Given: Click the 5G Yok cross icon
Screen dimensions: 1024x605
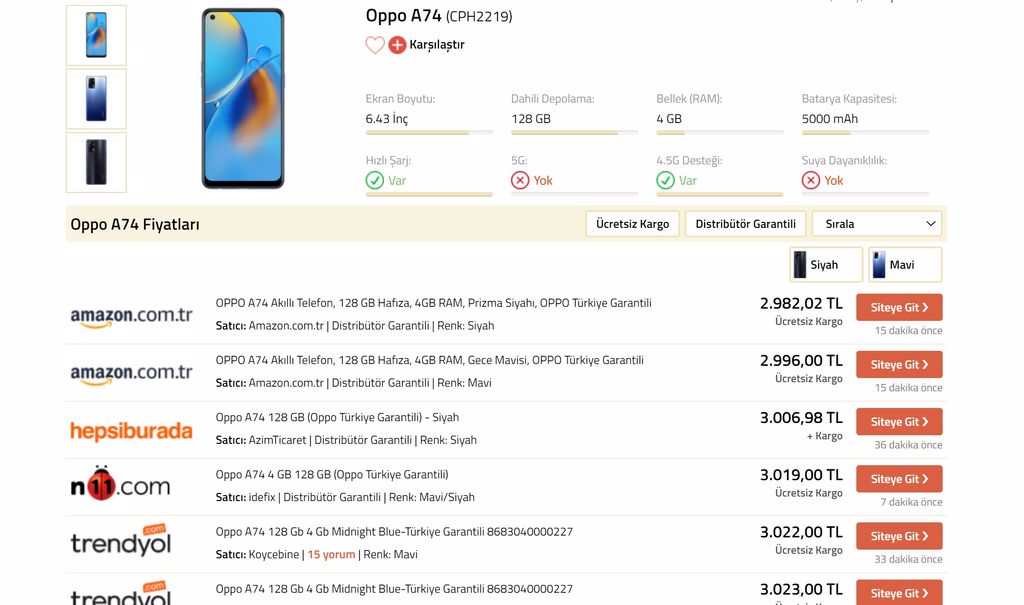Looking at the screenshot, I should coord(520,180).
